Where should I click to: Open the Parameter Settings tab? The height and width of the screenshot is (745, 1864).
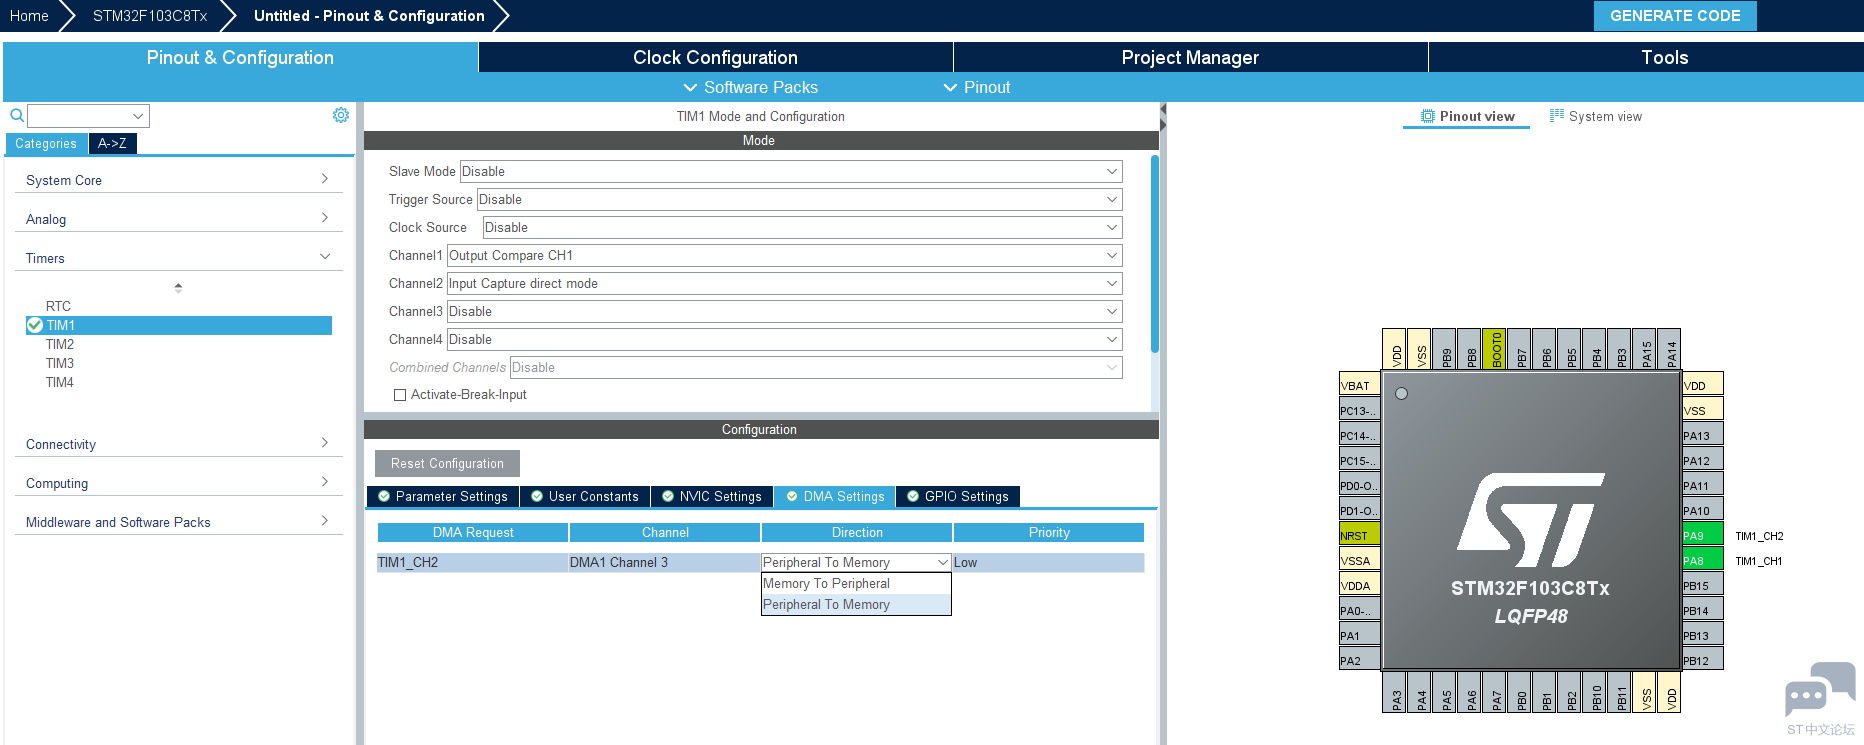pyautogui.click(x=442, y=496)
